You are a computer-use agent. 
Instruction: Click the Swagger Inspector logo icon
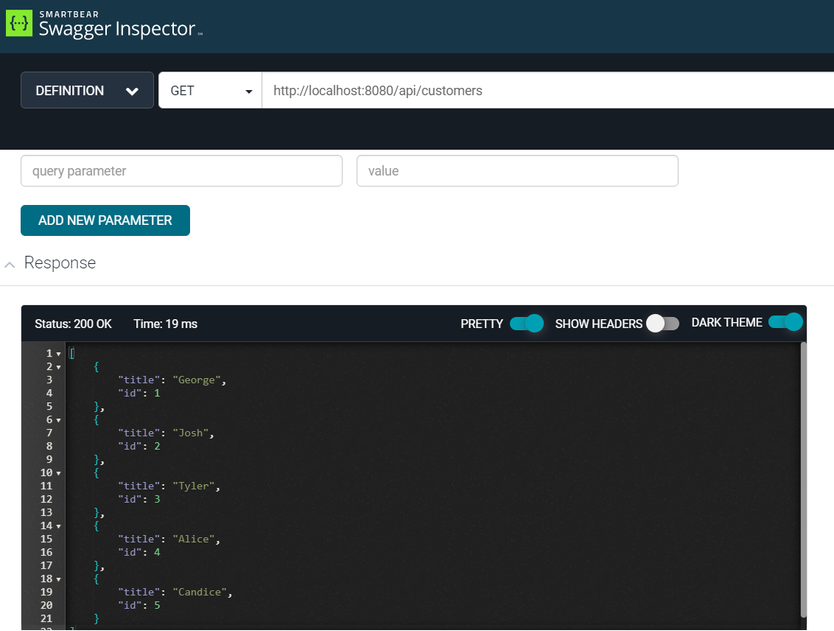click(x=19, y=25)
